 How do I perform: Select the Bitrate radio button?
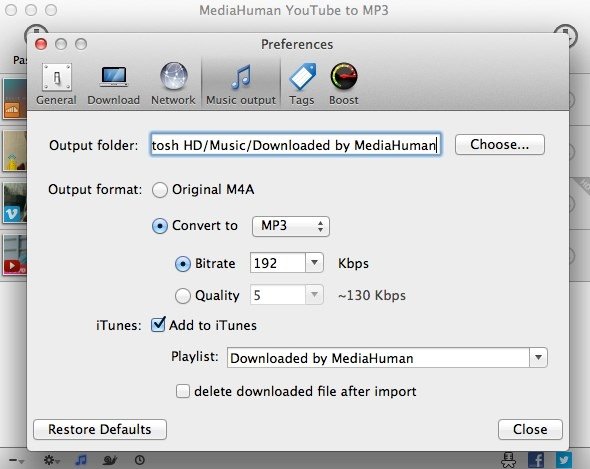pyautogui.click(x=183, y=264)
